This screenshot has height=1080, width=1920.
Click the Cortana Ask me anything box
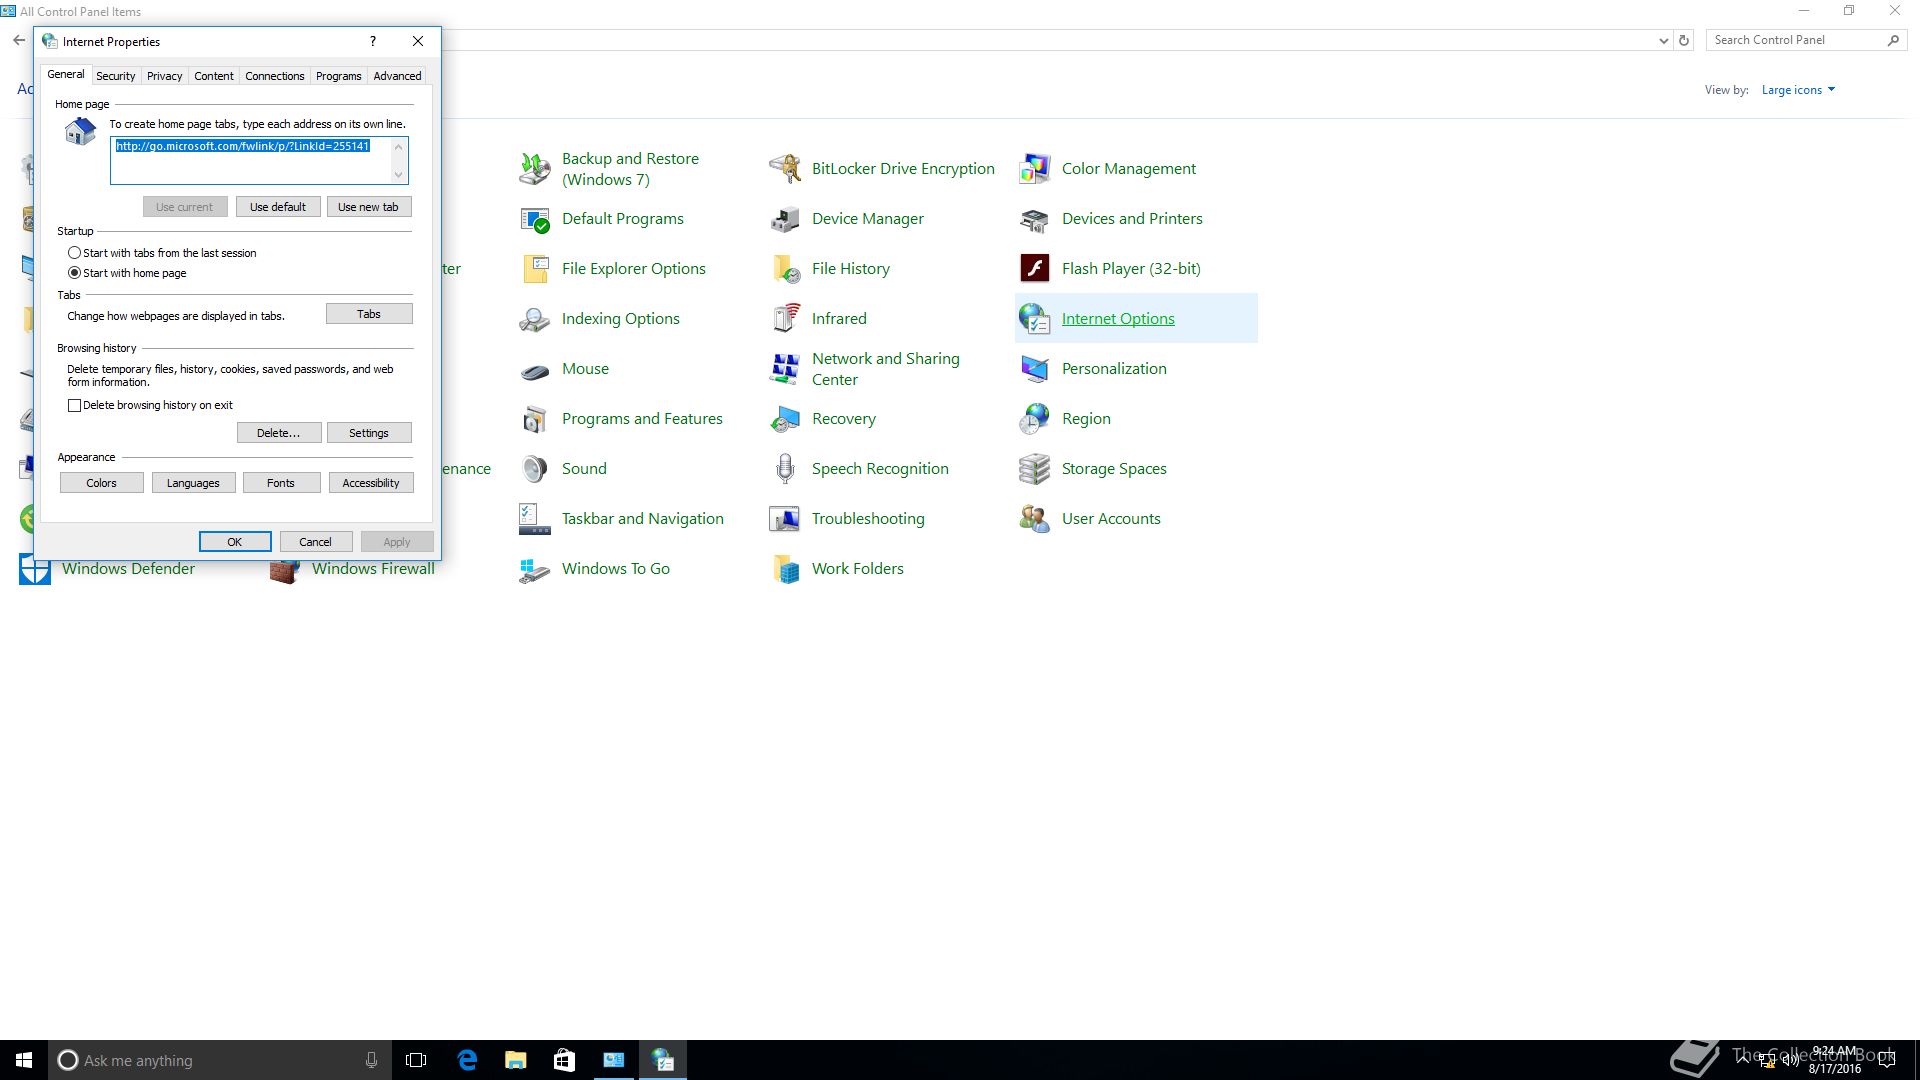[x=218, y=1060]
